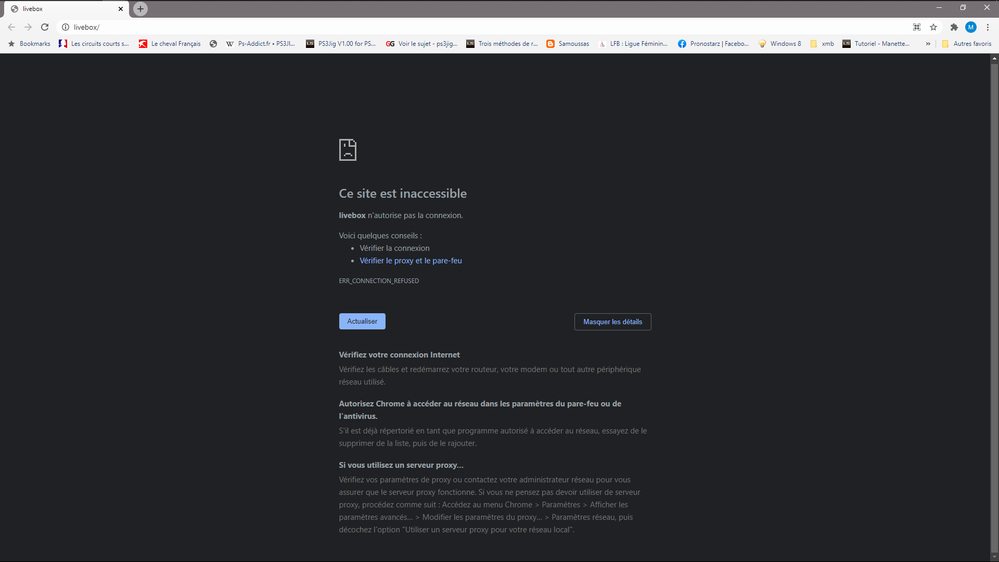Click 'Si vous utilisez un serveur proxy...' heading

click(x=401, y=465)
